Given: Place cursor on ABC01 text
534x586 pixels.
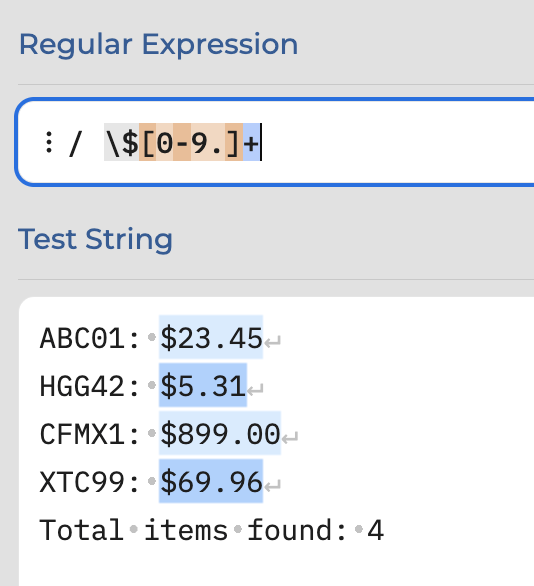Looking at the screenshot, I should coord(82,338).
